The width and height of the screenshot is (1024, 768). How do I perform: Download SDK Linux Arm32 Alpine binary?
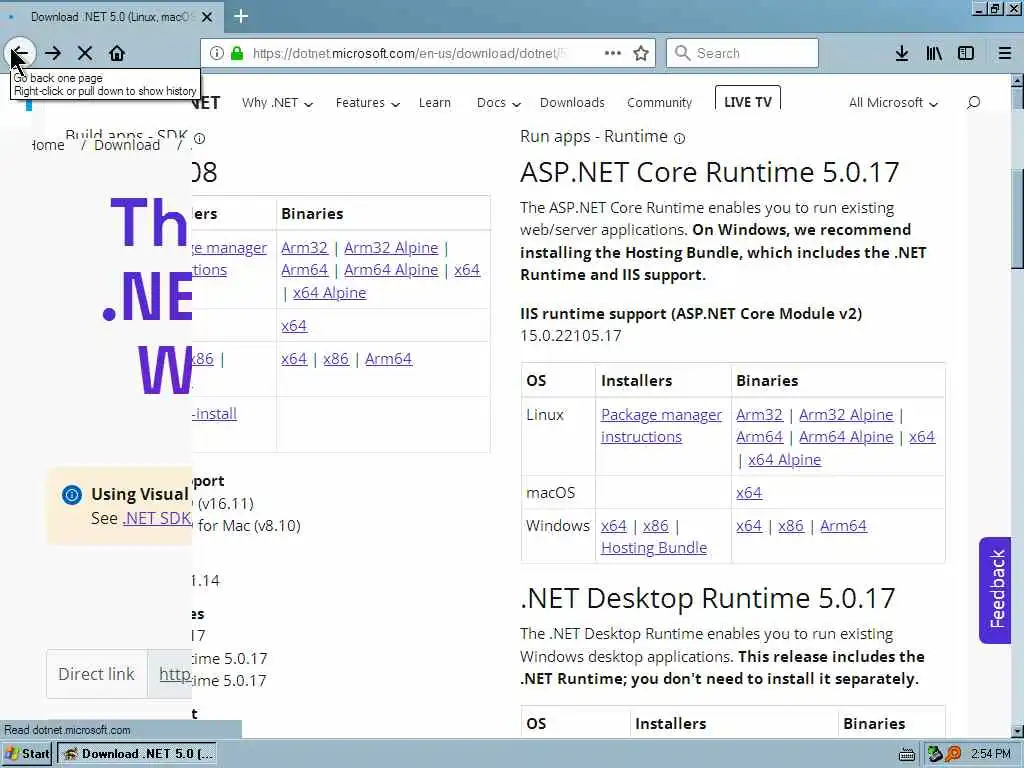pyautogui.click(x=391, y=248)
